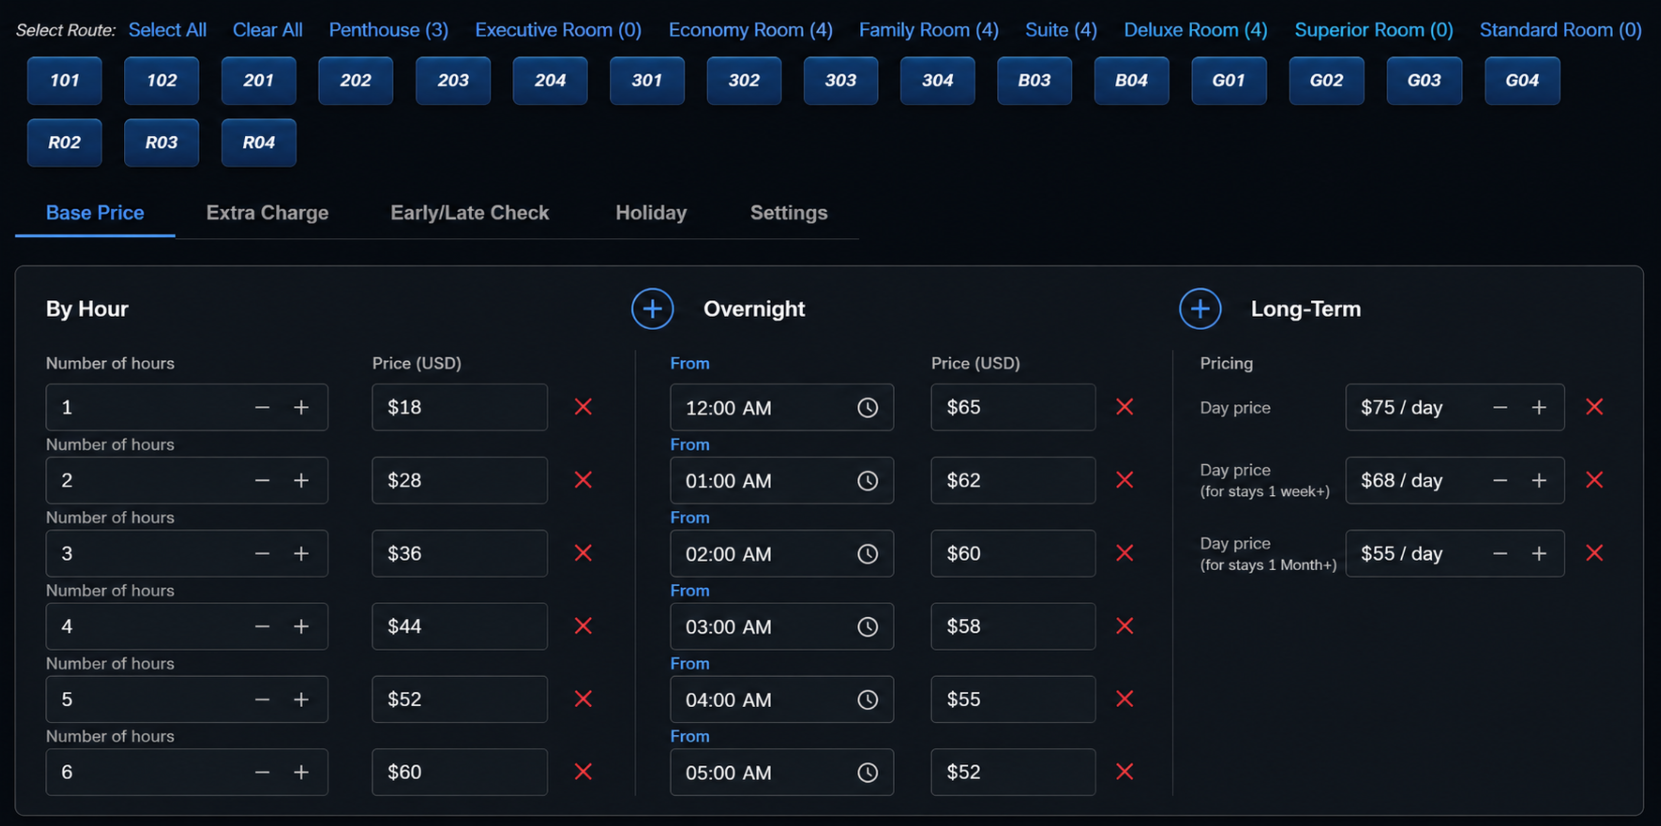This screenshot has width=1661, height=826.
Task: Edit the $62 overnight price field
Action: pos(1013,480)
